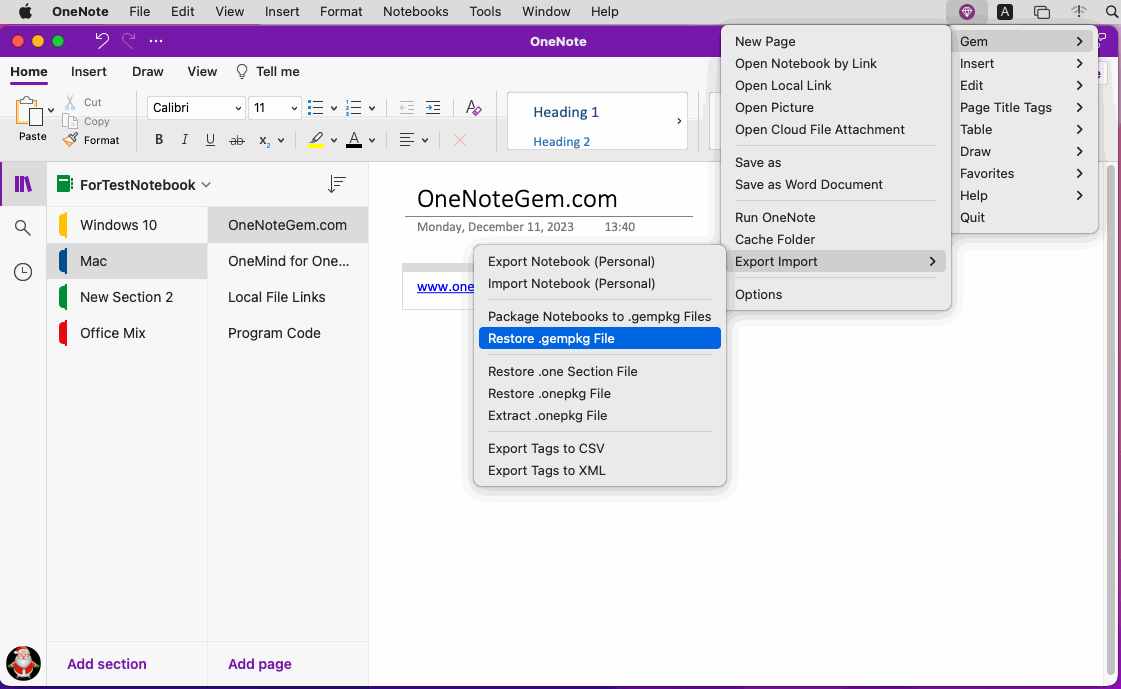Viewport: 1121px width, 689px height.
Task: Apply the Heading 1 style
Action: pyautogui.click(x=566, y=112)
